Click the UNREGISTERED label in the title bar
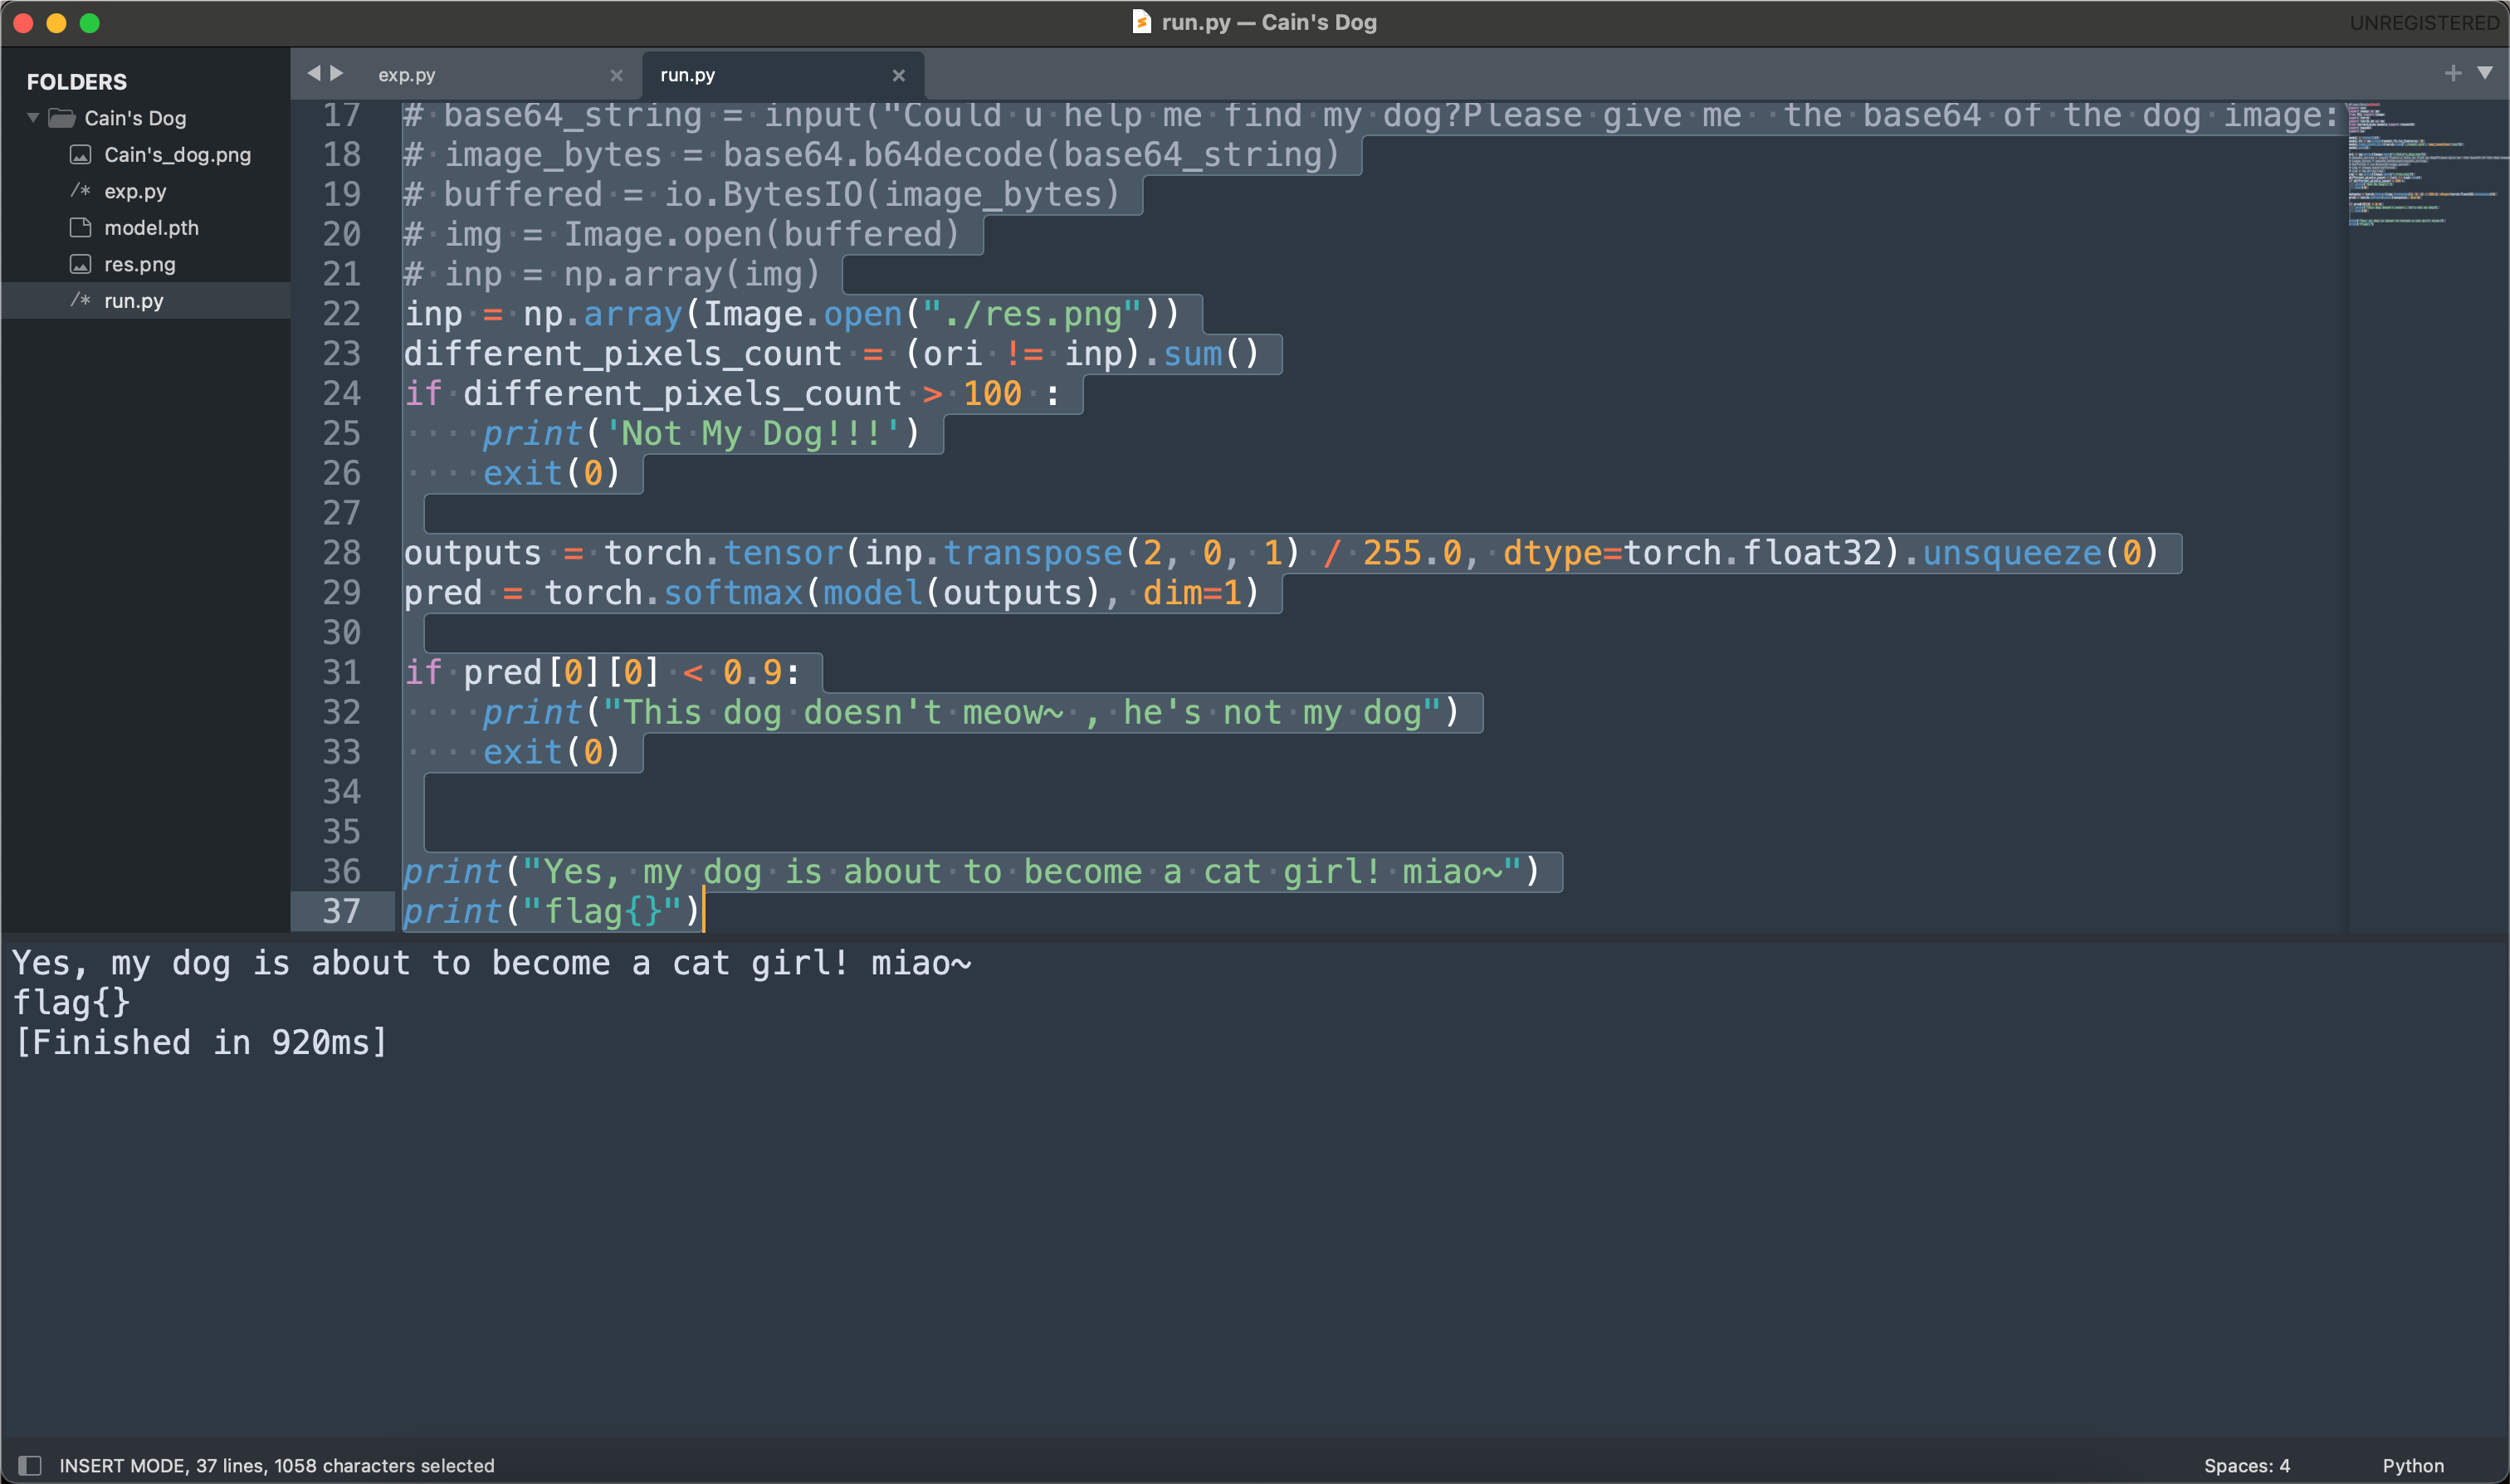 [2424, 22]
